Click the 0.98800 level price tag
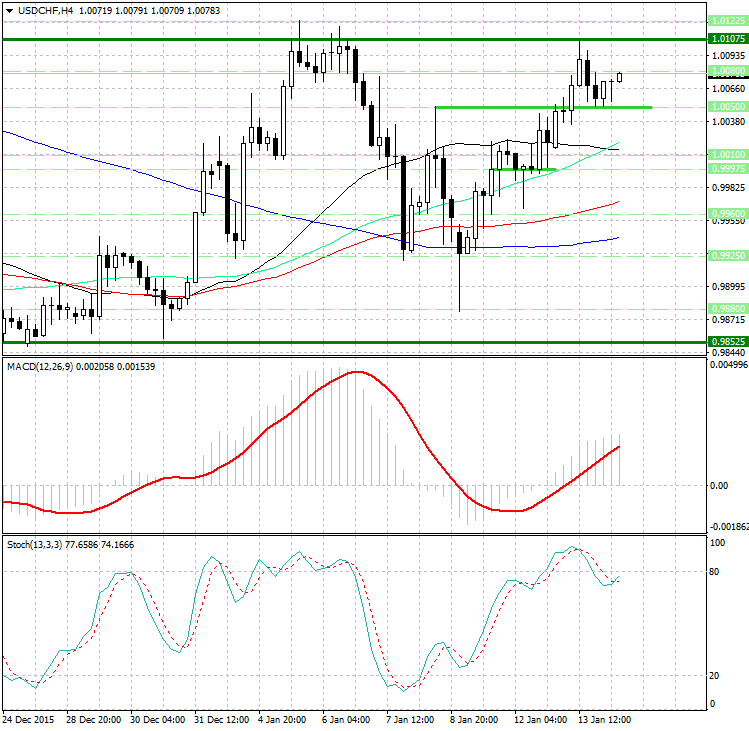 [x=727, y=308]
